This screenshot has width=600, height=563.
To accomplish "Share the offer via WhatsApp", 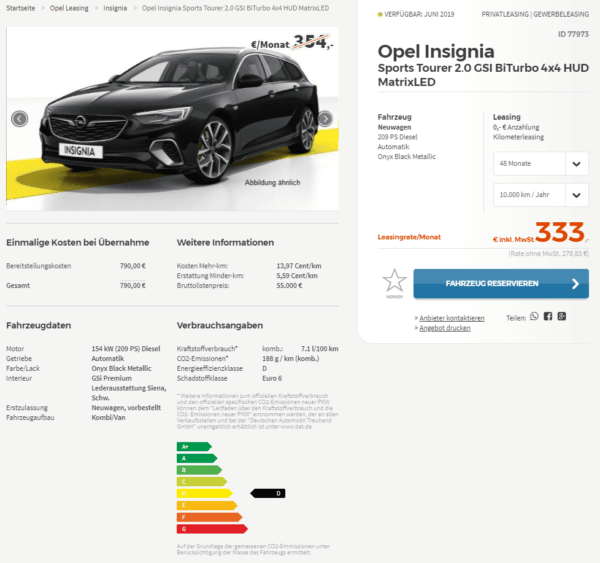I will point(534,317).
